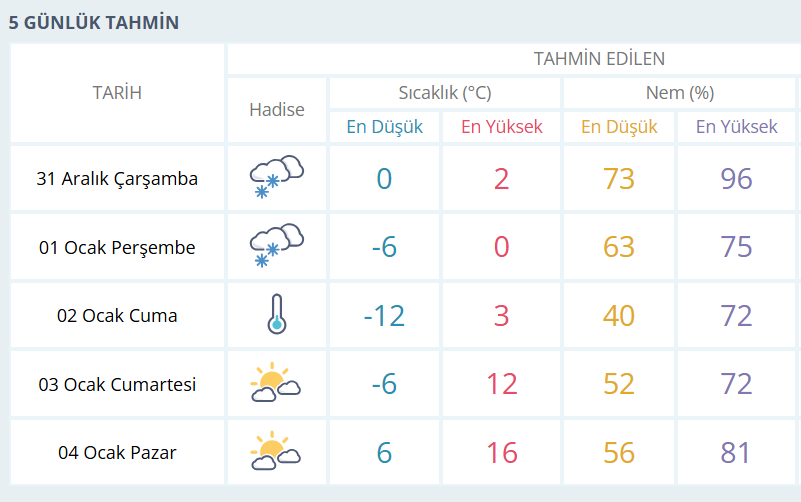
Task: Click the snow cloud icon for 31 Aralık
Action: [276, 178]
